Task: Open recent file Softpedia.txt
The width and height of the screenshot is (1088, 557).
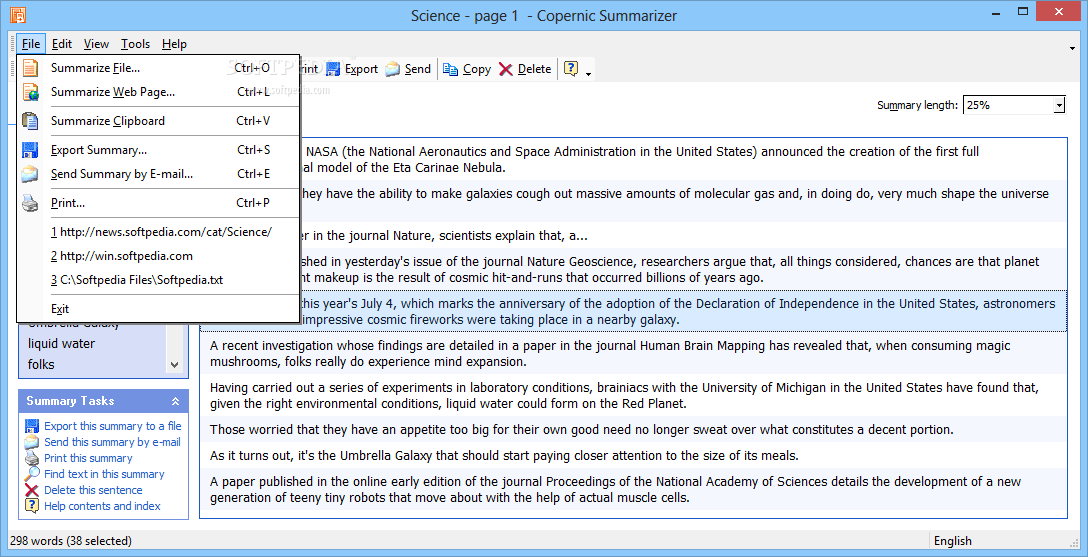Action: pos(158,280)
